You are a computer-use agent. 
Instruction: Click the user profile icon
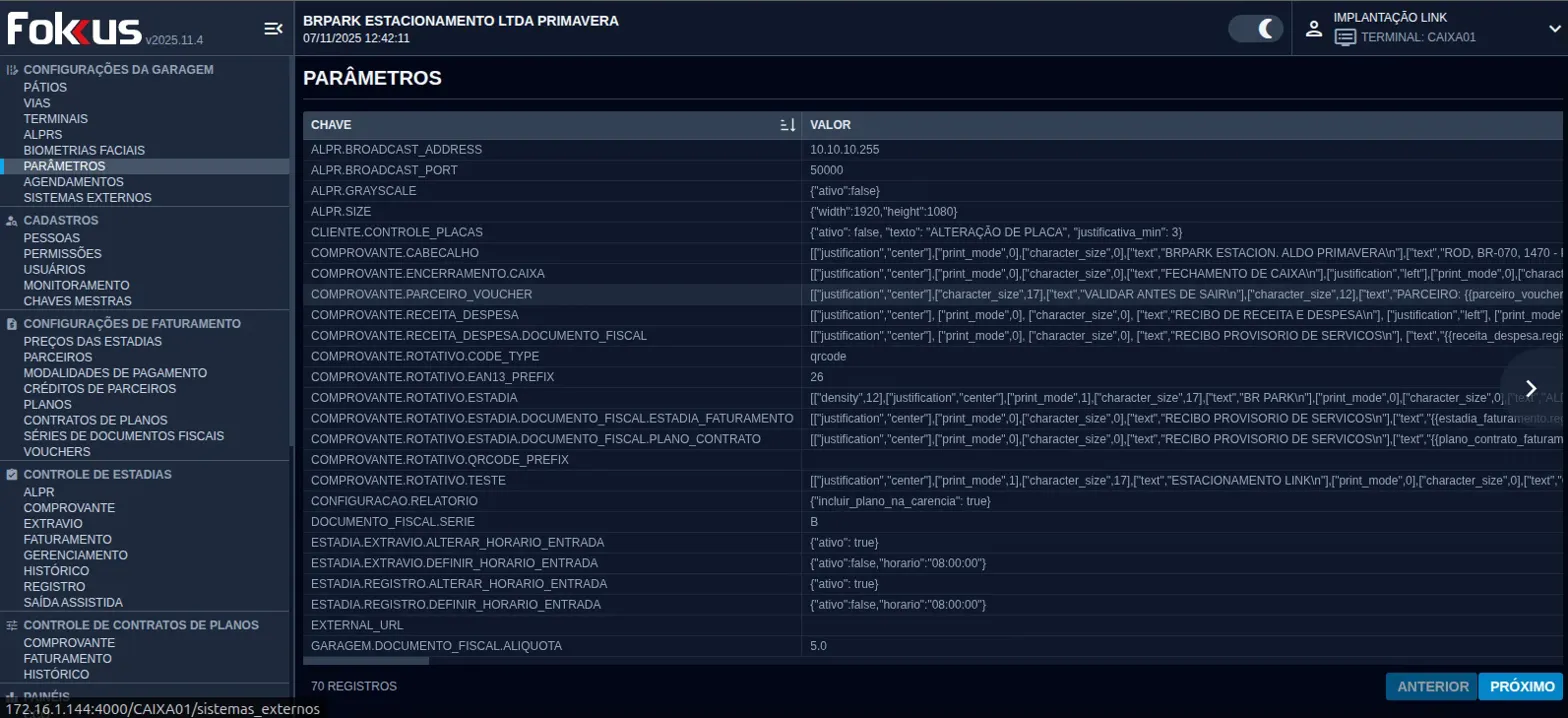click(x=1314, y=29)
